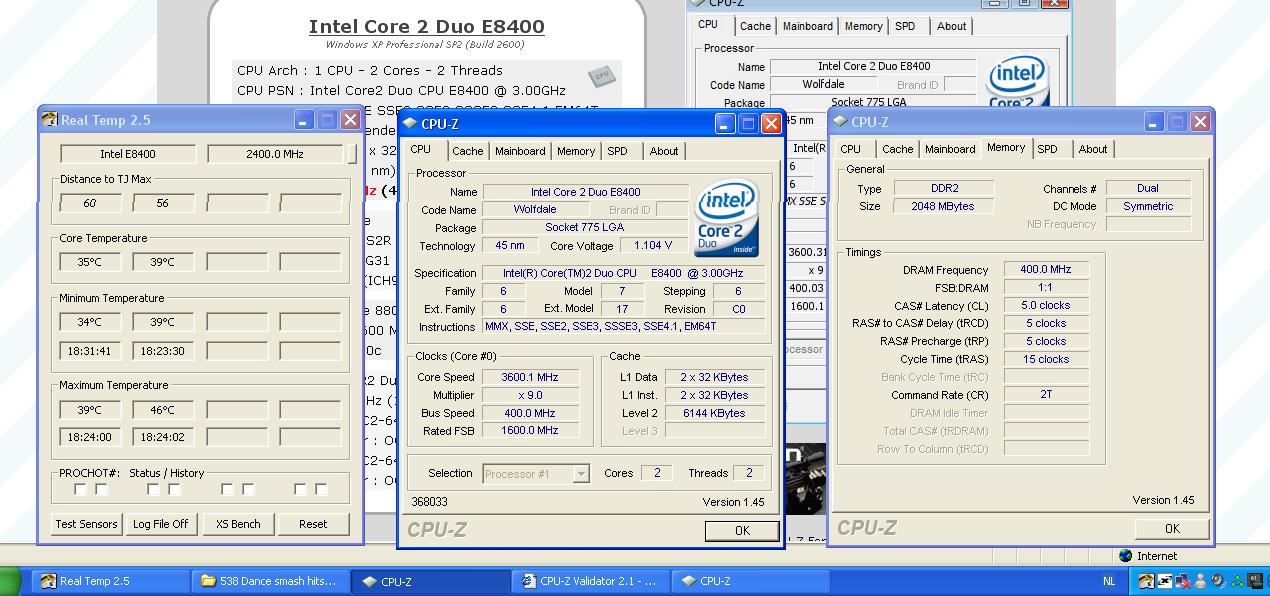Open Mainboard tab in CPU-Z Memory window

[x=950, y=149]
